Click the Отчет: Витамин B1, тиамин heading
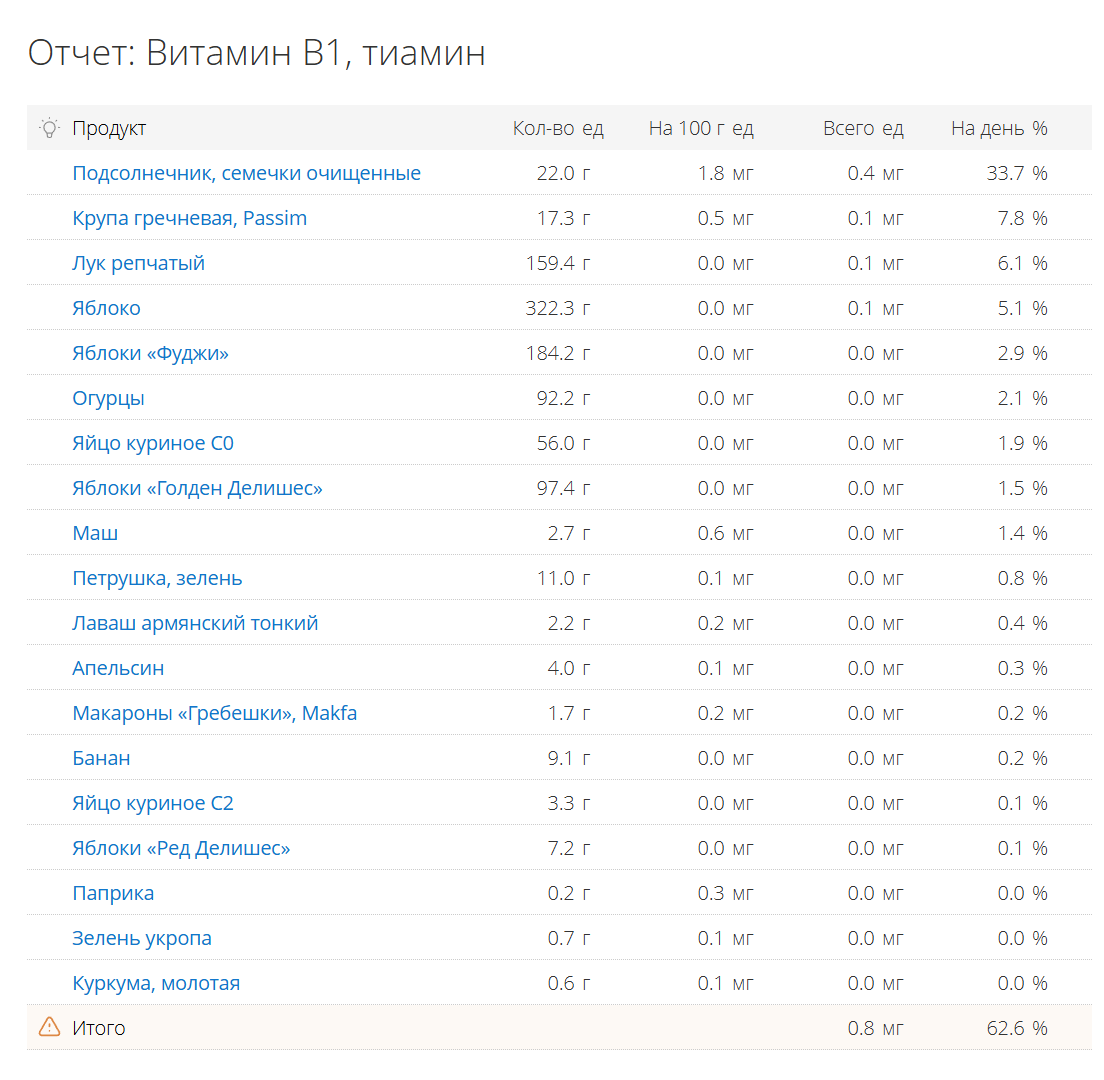 tap(256, 54)
